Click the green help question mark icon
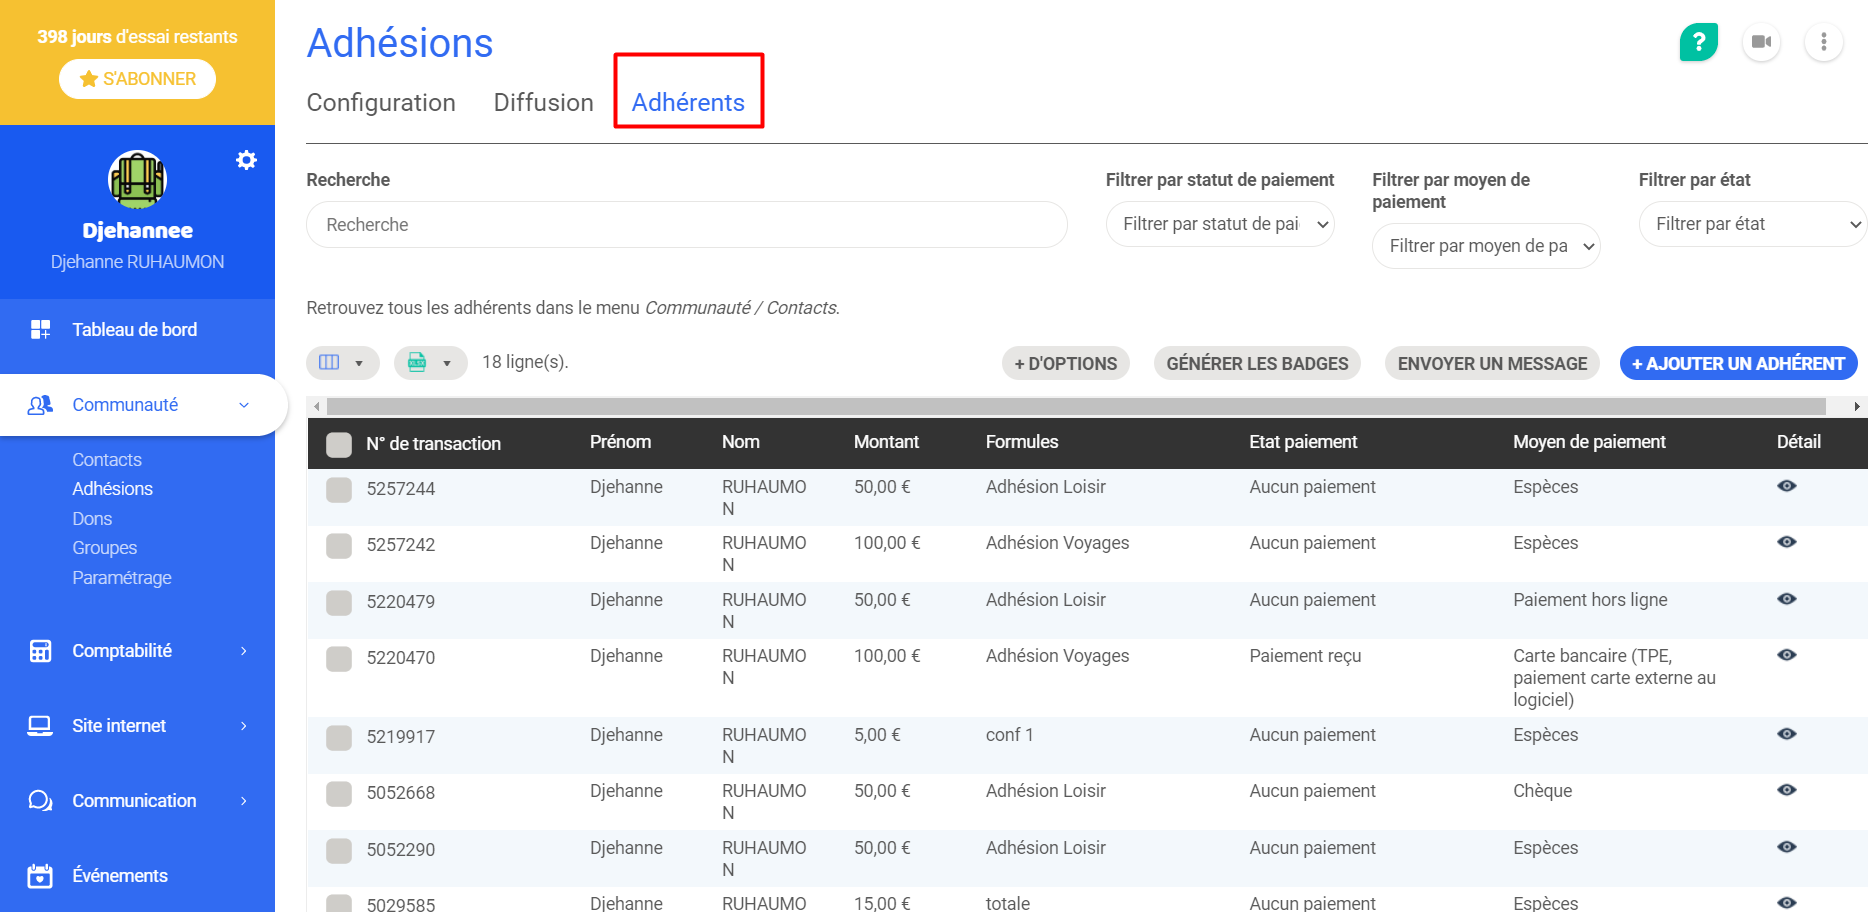 (x=1698, y=42)
